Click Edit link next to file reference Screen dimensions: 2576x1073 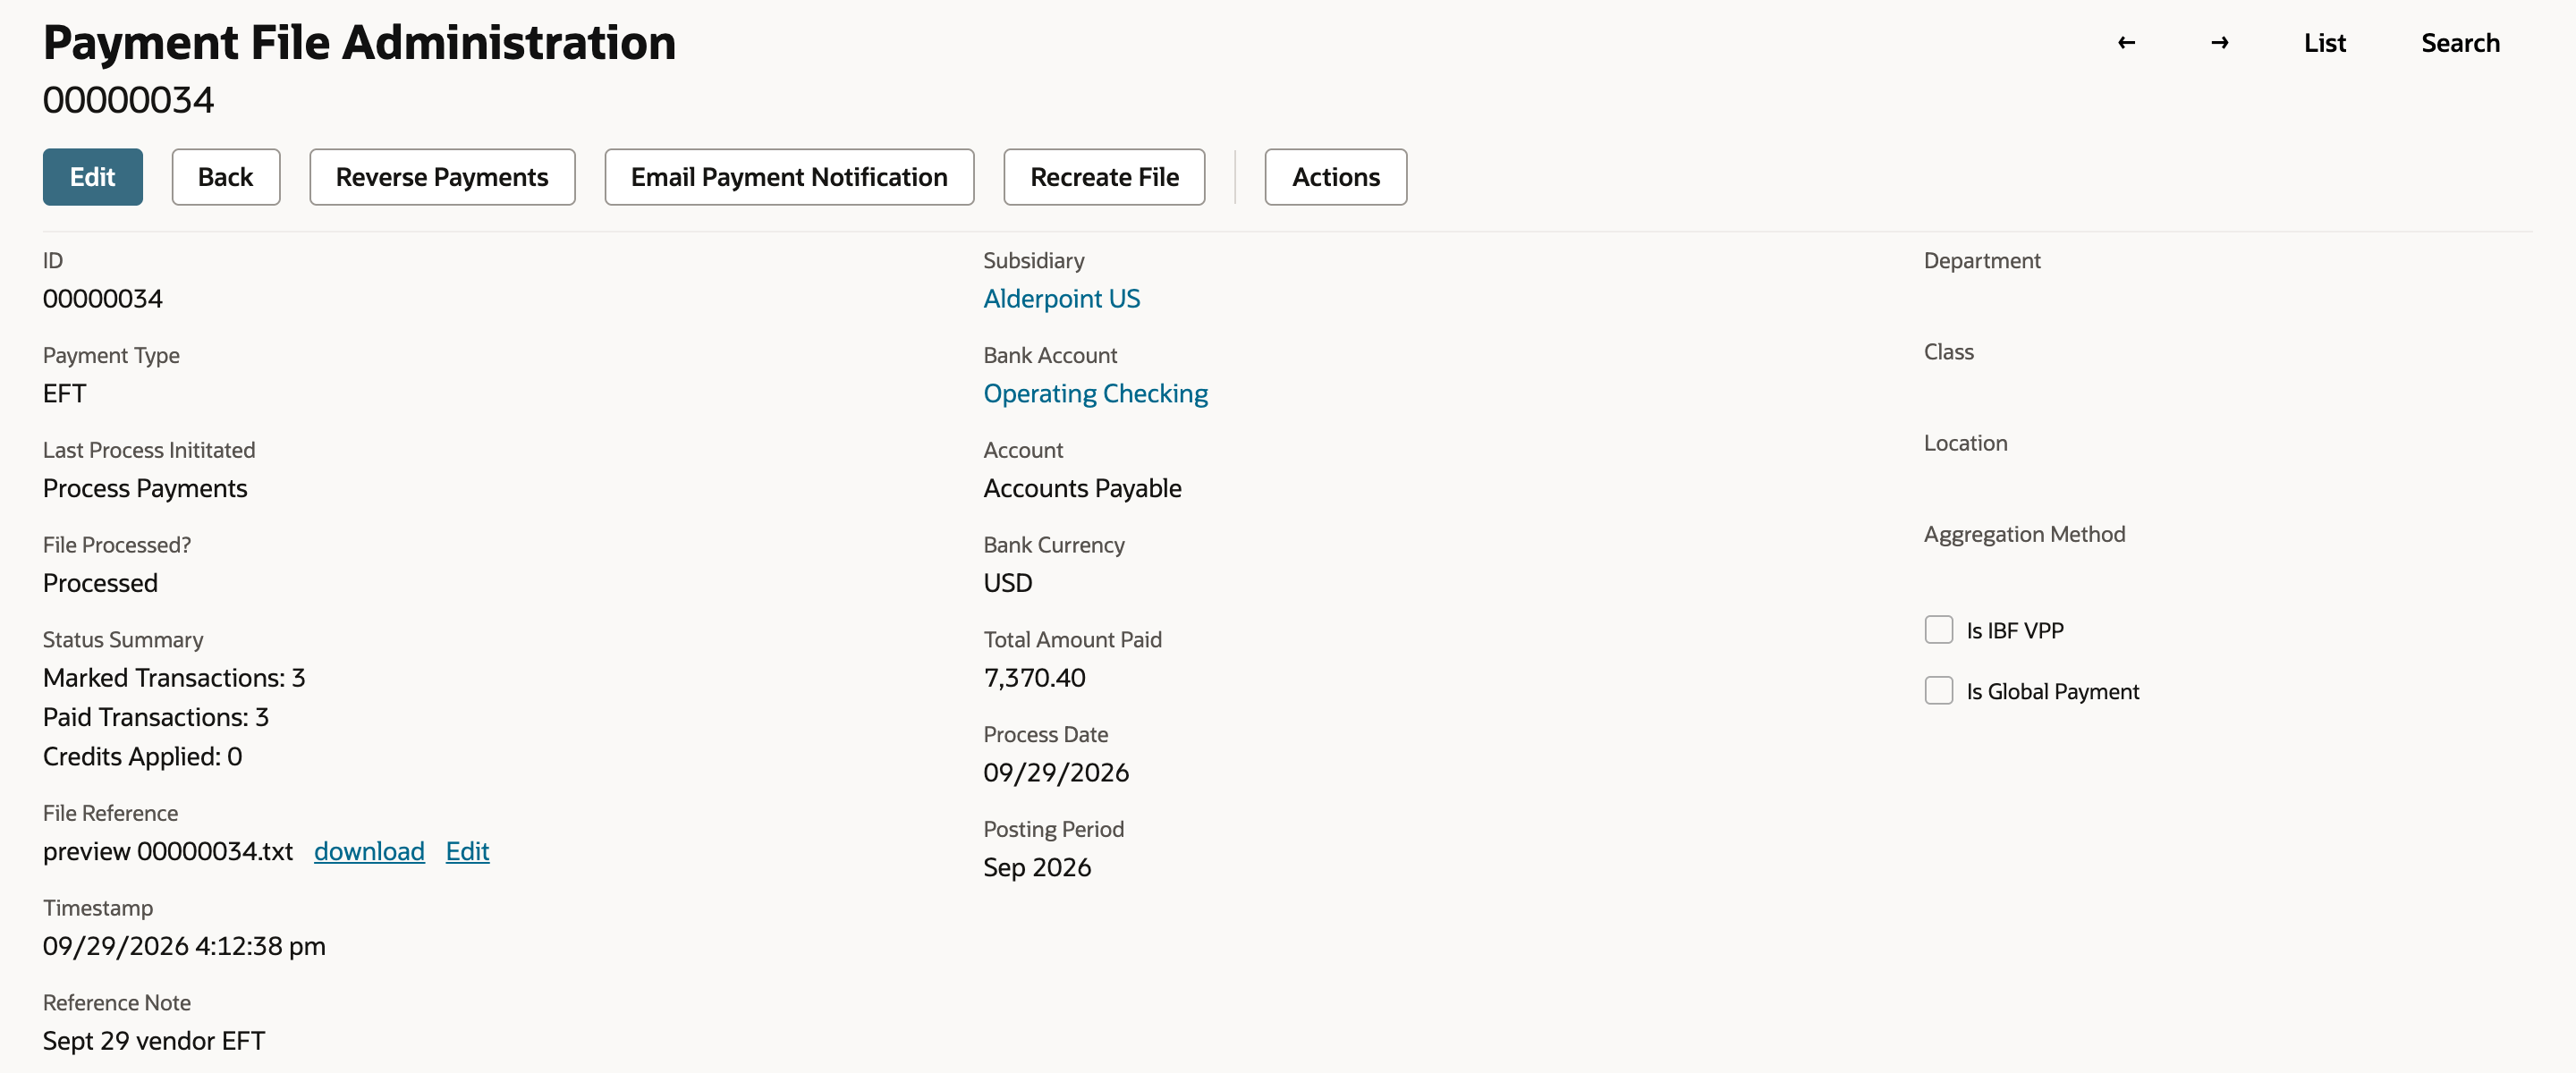467,851
